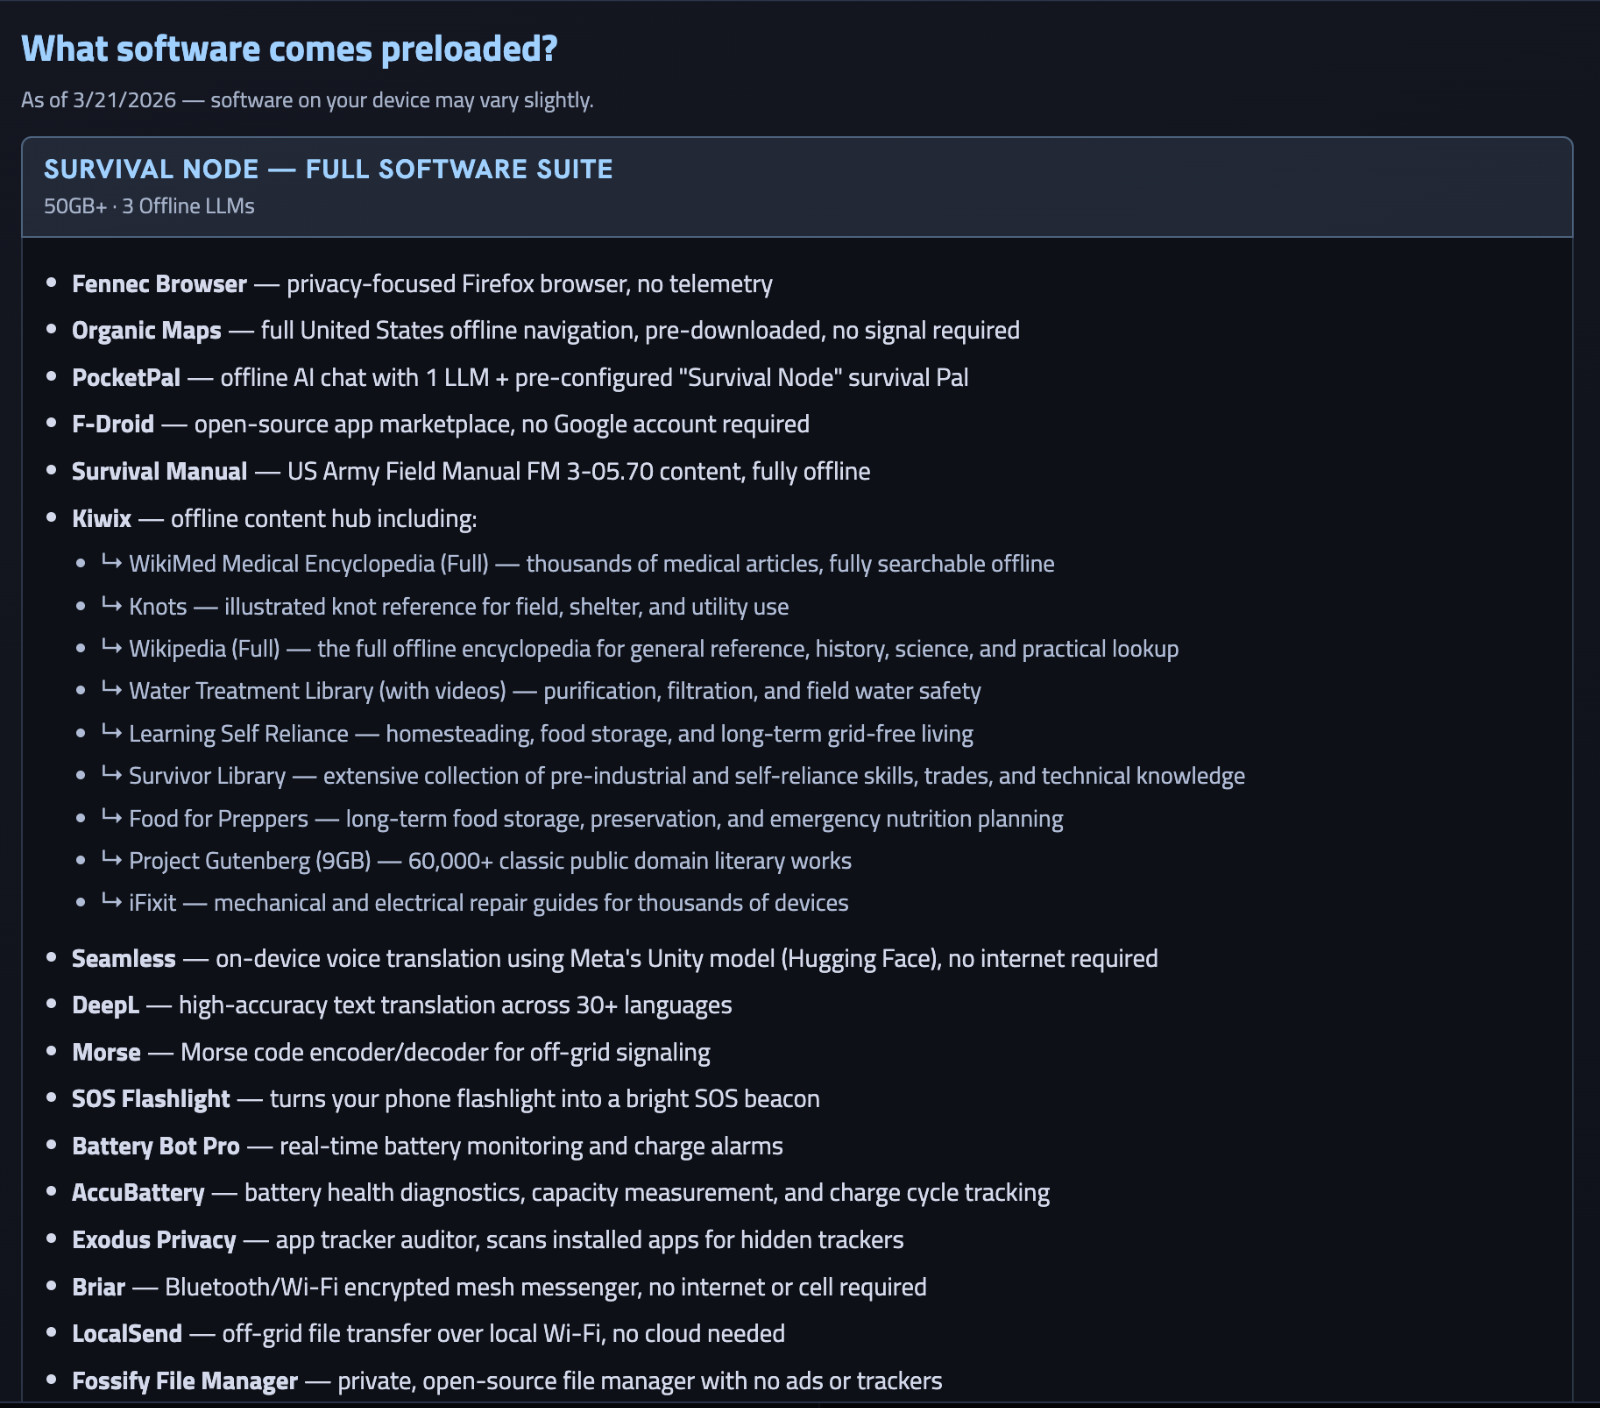Click the 'What software comes preloaded?' heading
This screenshot has width=1600, height=1408.
pos(289,49)
